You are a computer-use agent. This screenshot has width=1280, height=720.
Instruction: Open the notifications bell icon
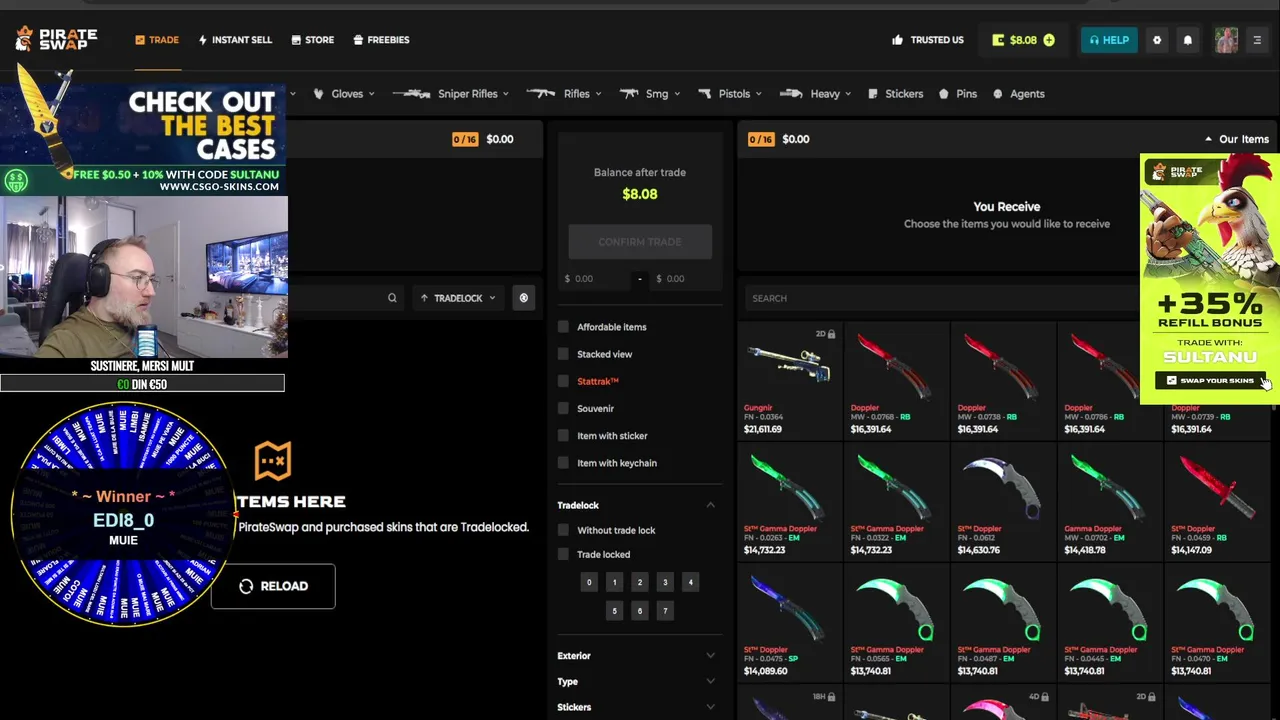[x=1188, y=40]
